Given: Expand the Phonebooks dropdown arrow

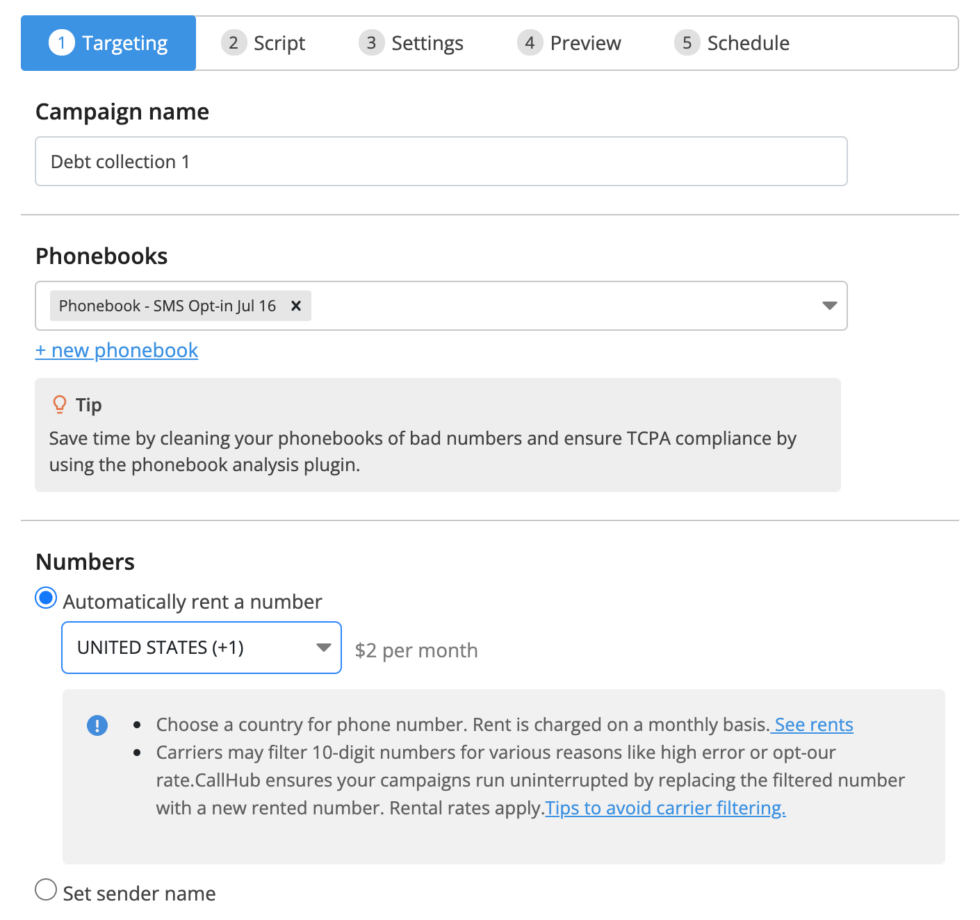Looking at the screenshot, I should 829,306.
